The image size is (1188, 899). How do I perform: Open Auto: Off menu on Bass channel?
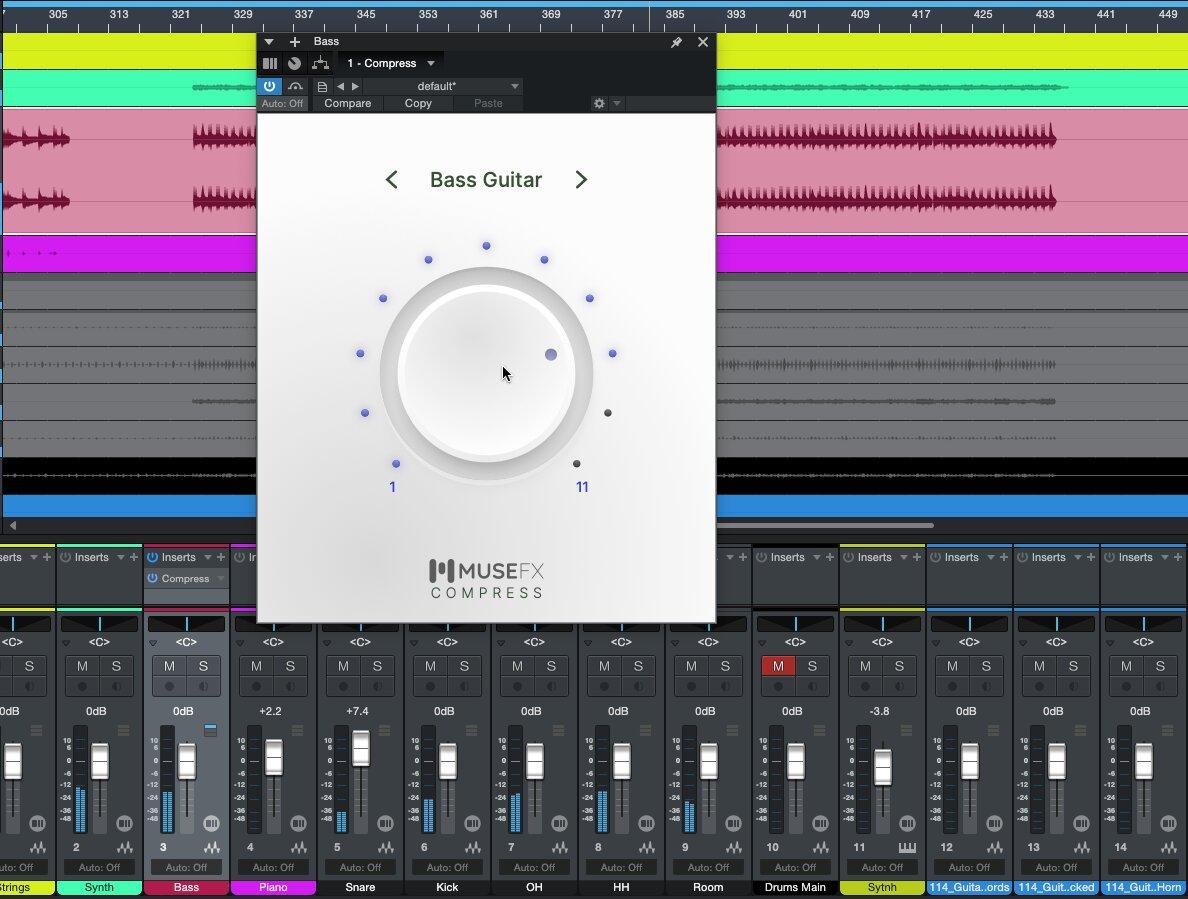pos(186,867)
